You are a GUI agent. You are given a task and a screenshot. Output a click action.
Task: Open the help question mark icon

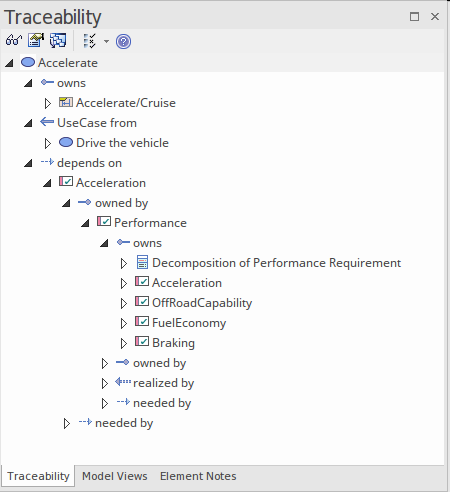coord(123,42)
